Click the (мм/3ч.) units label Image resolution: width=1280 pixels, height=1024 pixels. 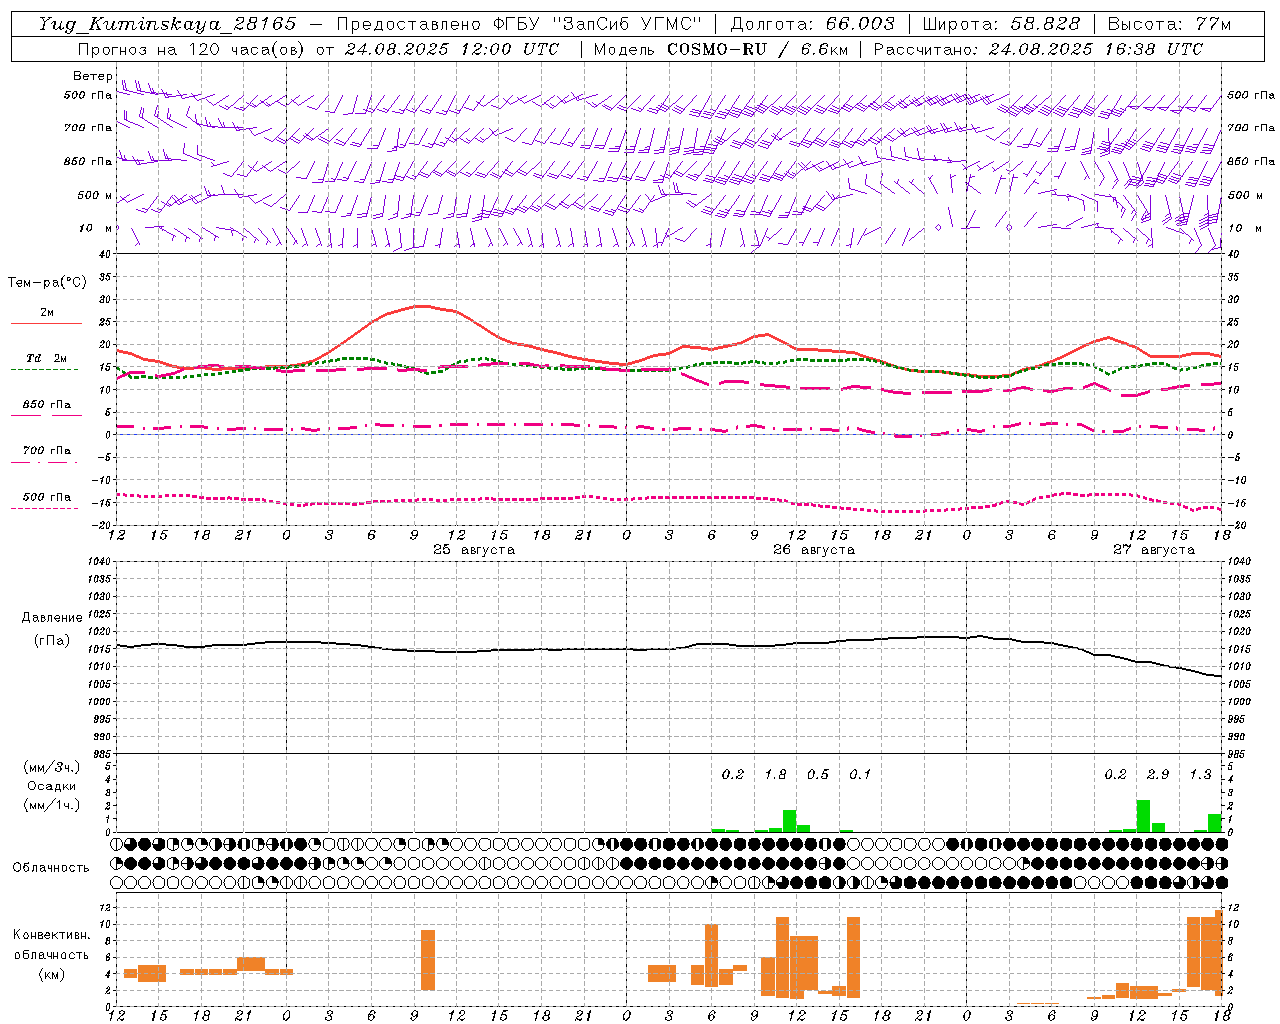pos(52,767)
